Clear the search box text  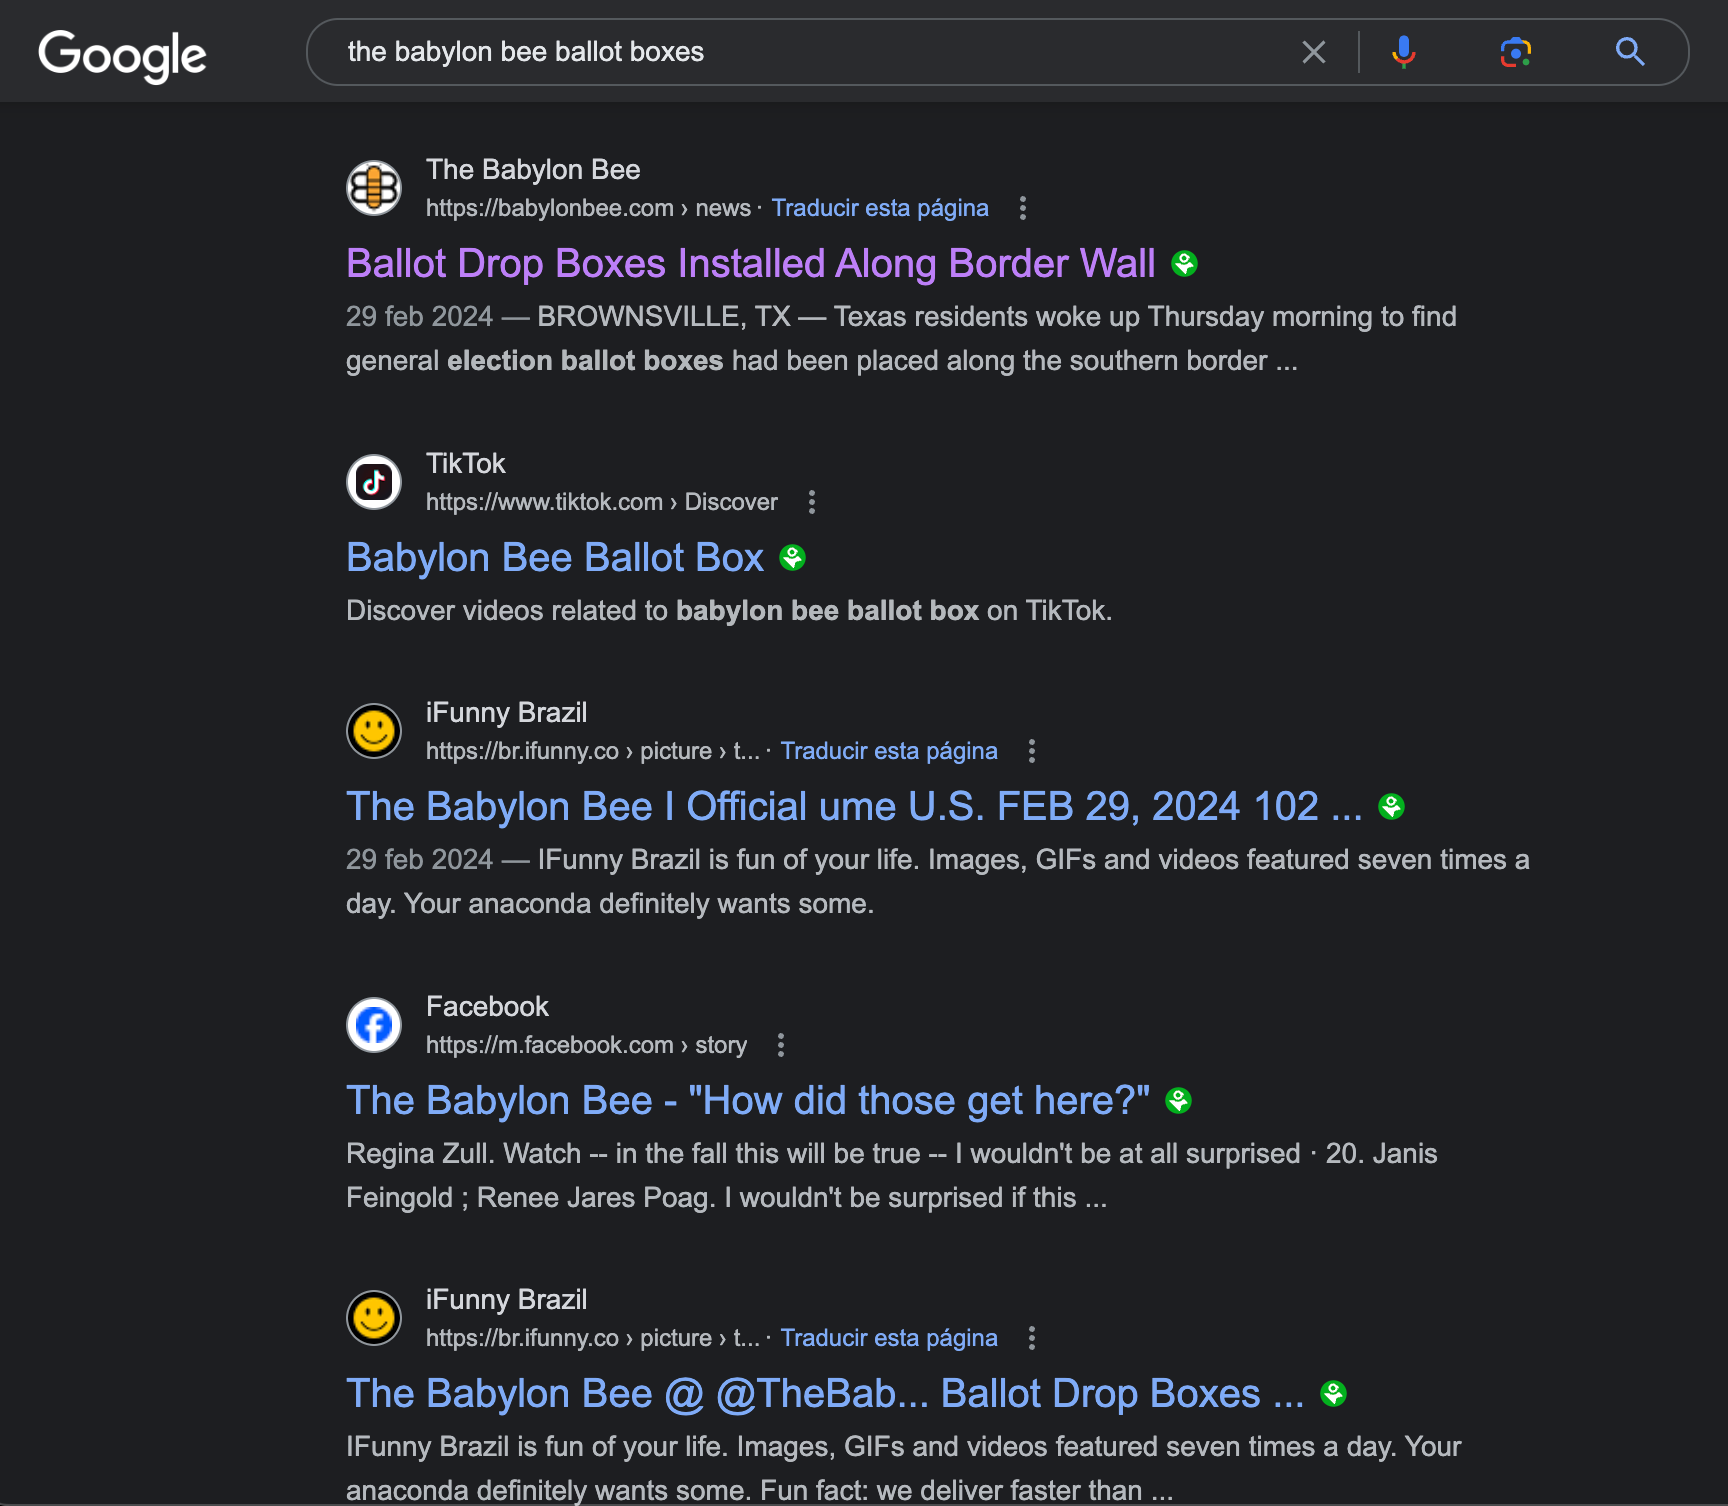pos(1313,52)
